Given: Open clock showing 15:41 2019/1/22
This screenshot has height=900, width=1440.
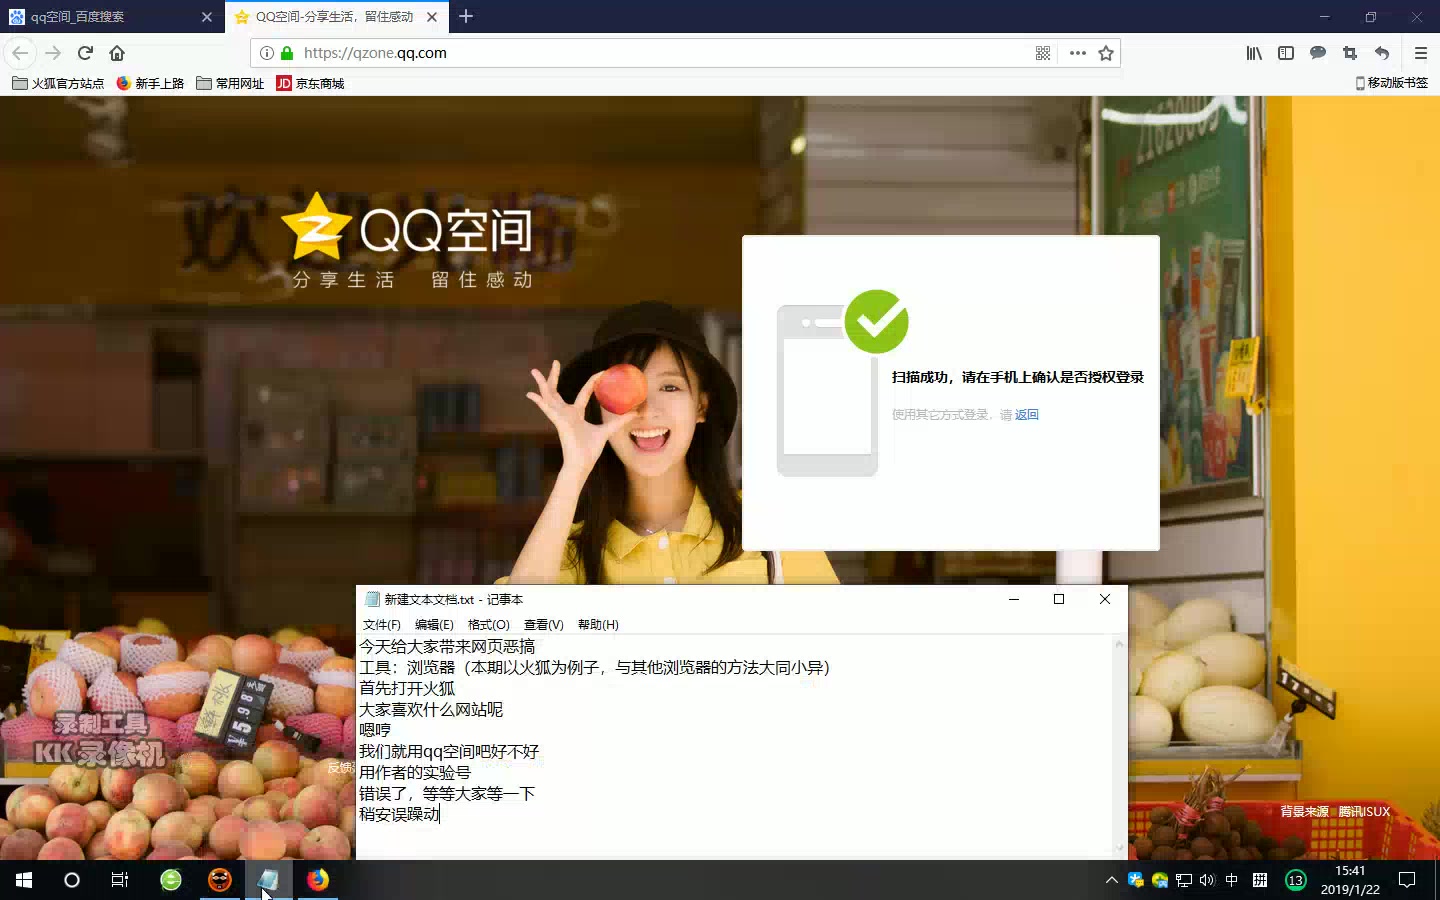Looking at the screenshot, I should pyautogui.click(x=1350, y=880).
